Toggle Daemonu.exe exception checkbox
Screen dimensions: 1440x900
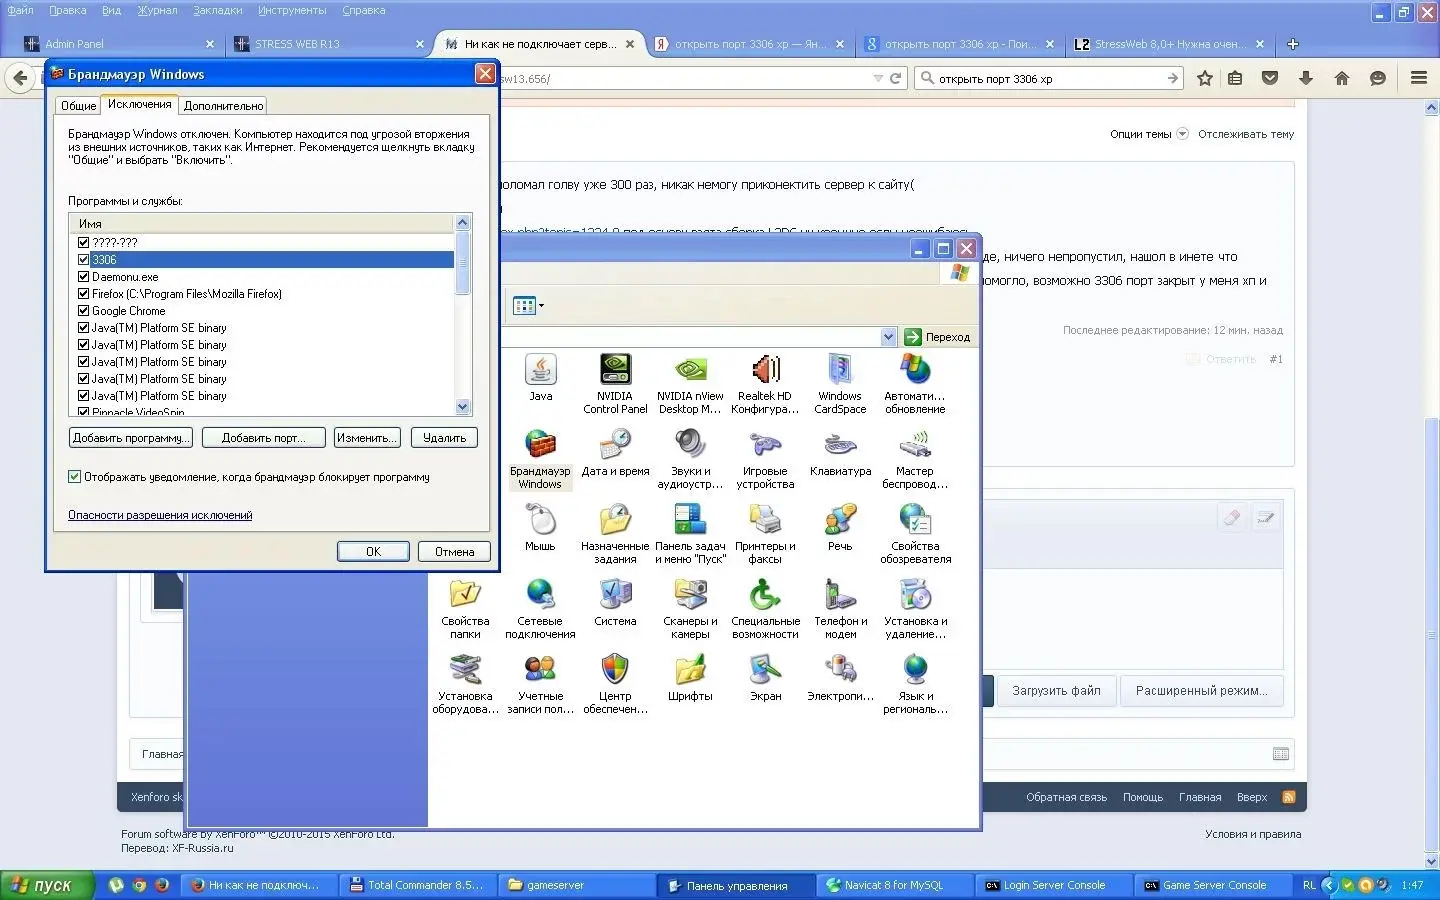click(83, 276)
